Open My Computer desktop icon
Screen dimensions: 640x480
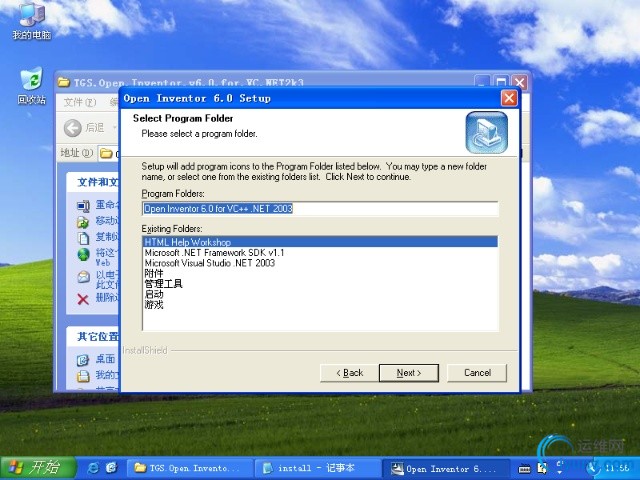point(32,20)
